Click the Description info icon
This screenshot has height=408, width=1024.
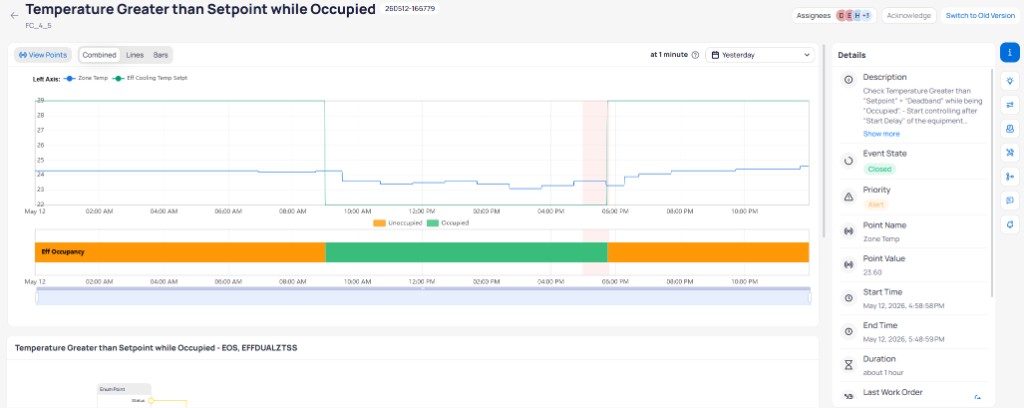point(848,80)
